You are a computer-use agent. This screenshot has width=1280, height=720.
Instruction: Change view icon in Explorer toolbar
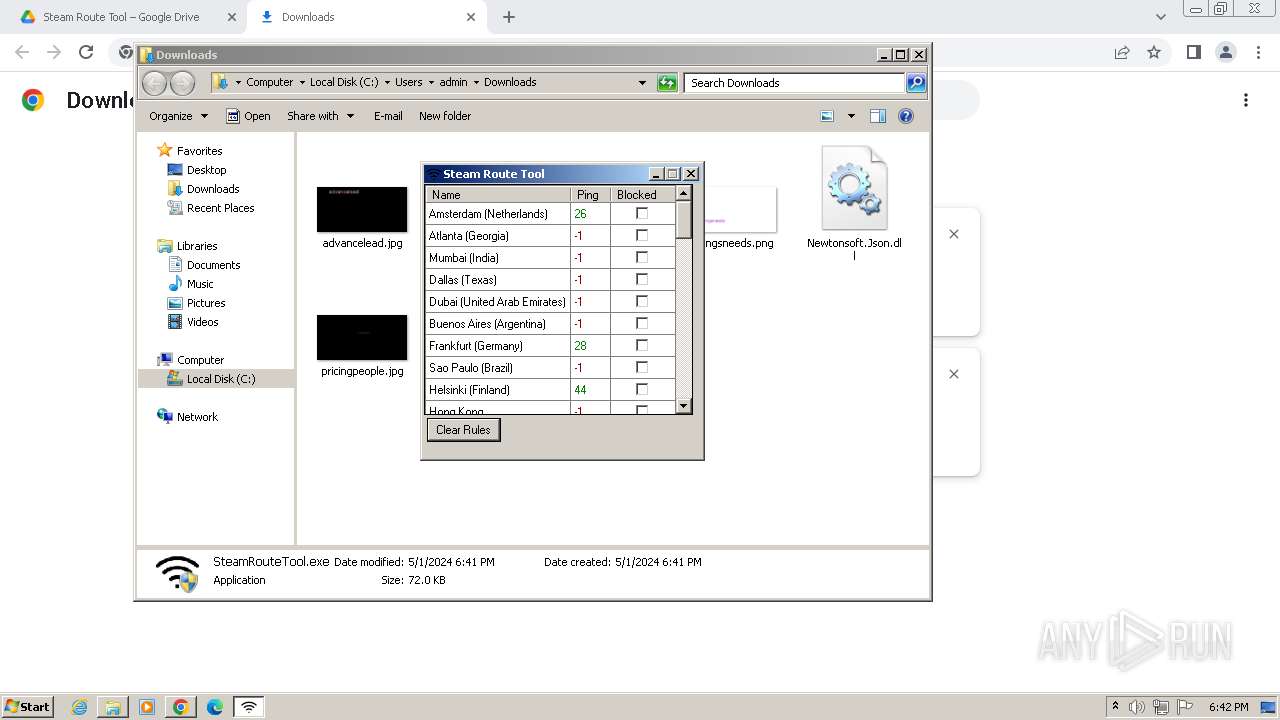pyautogui.click(x=827, y=116)
